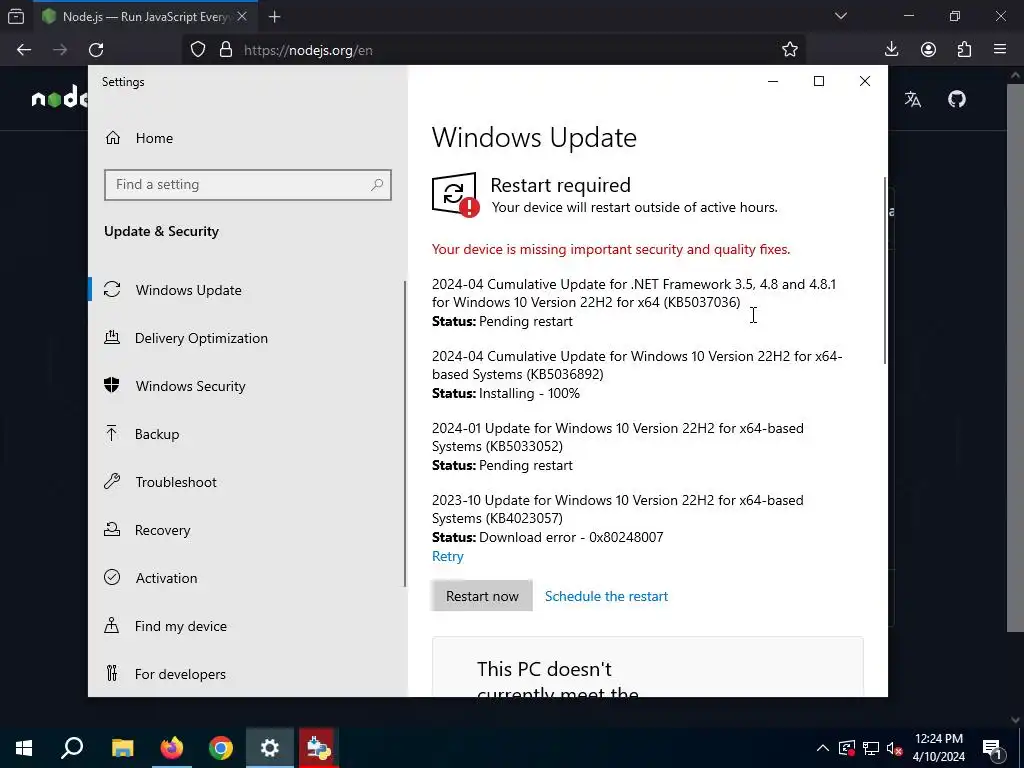Click the Settings gear taskbar icon
The width and height of the screenshot is (1024, 768).
[270, 748]
